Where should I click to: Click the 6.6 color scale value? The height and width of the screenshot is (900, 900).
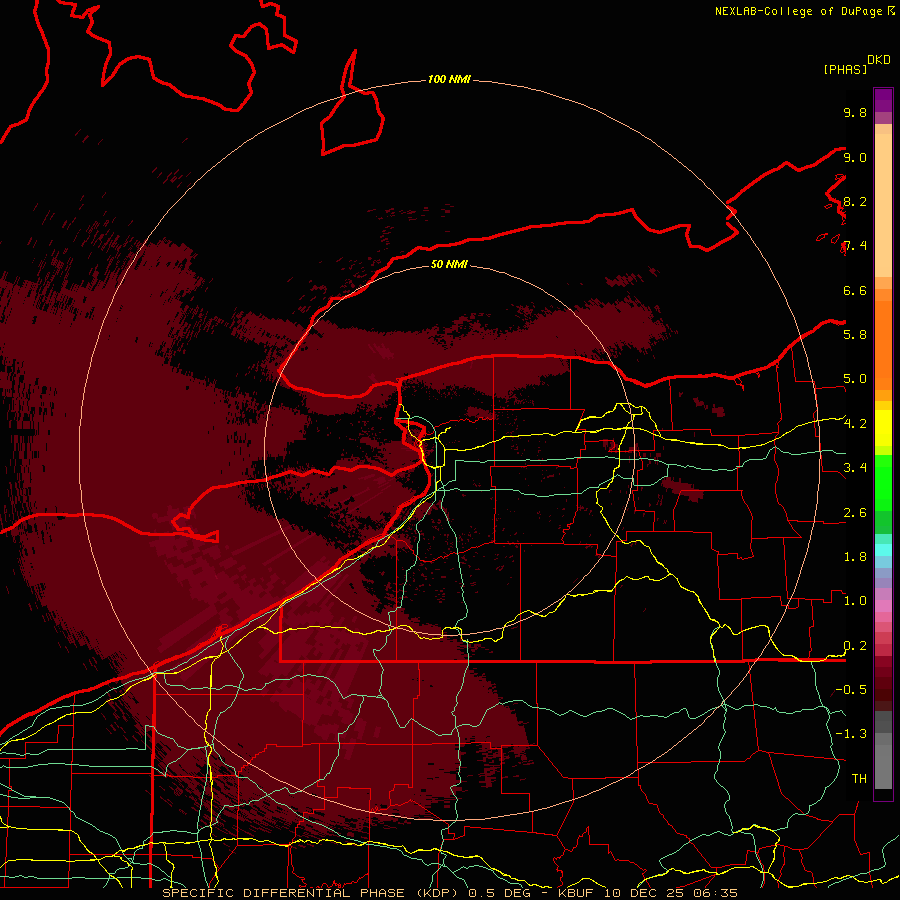(855, 290)
